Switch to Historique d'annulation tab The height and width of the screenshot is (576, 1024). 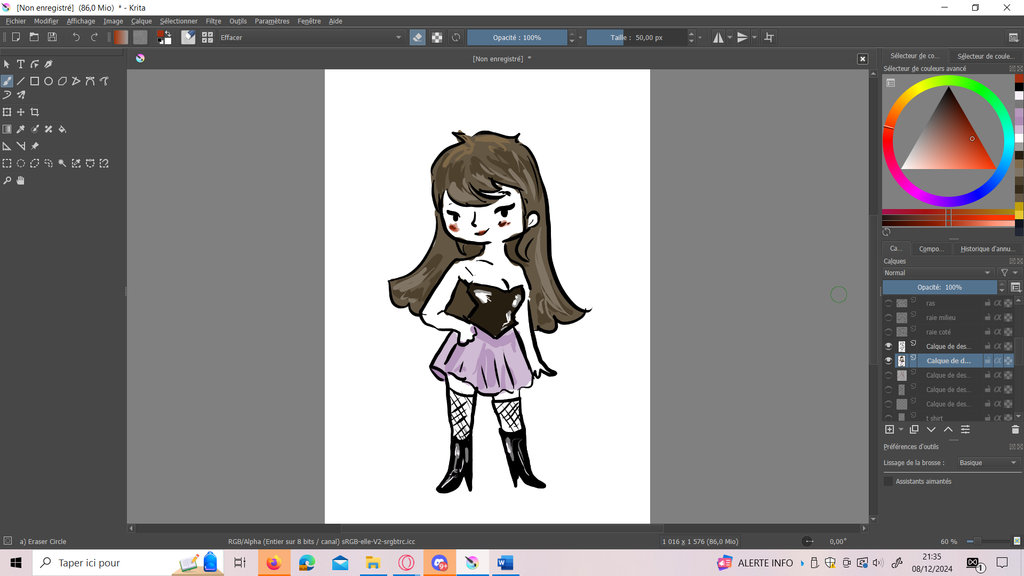[987, 249]
